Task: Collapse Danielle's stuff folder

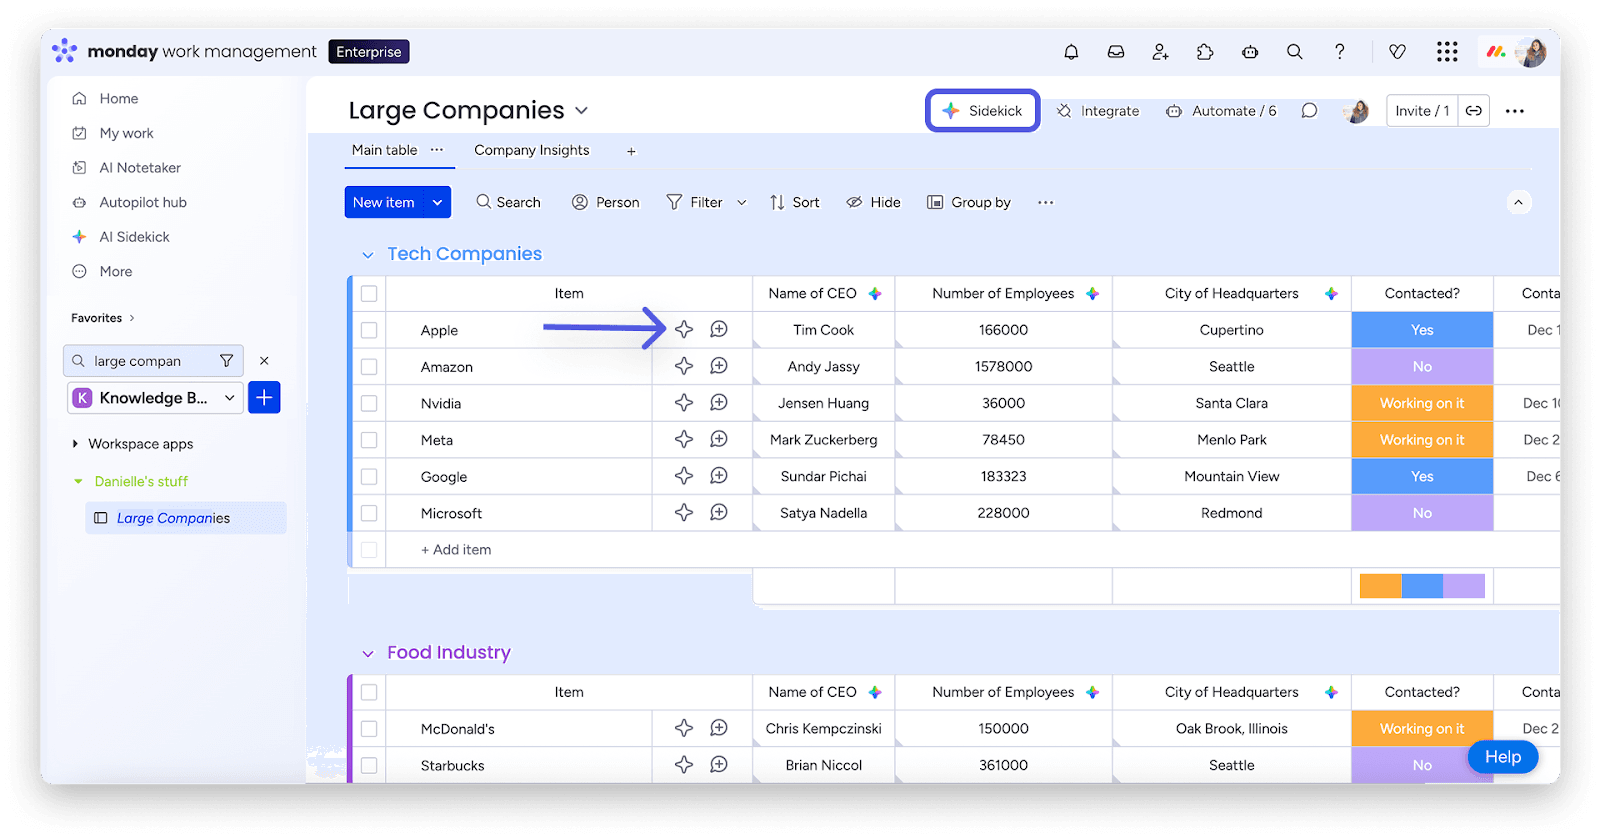Action: coord(78,482)
